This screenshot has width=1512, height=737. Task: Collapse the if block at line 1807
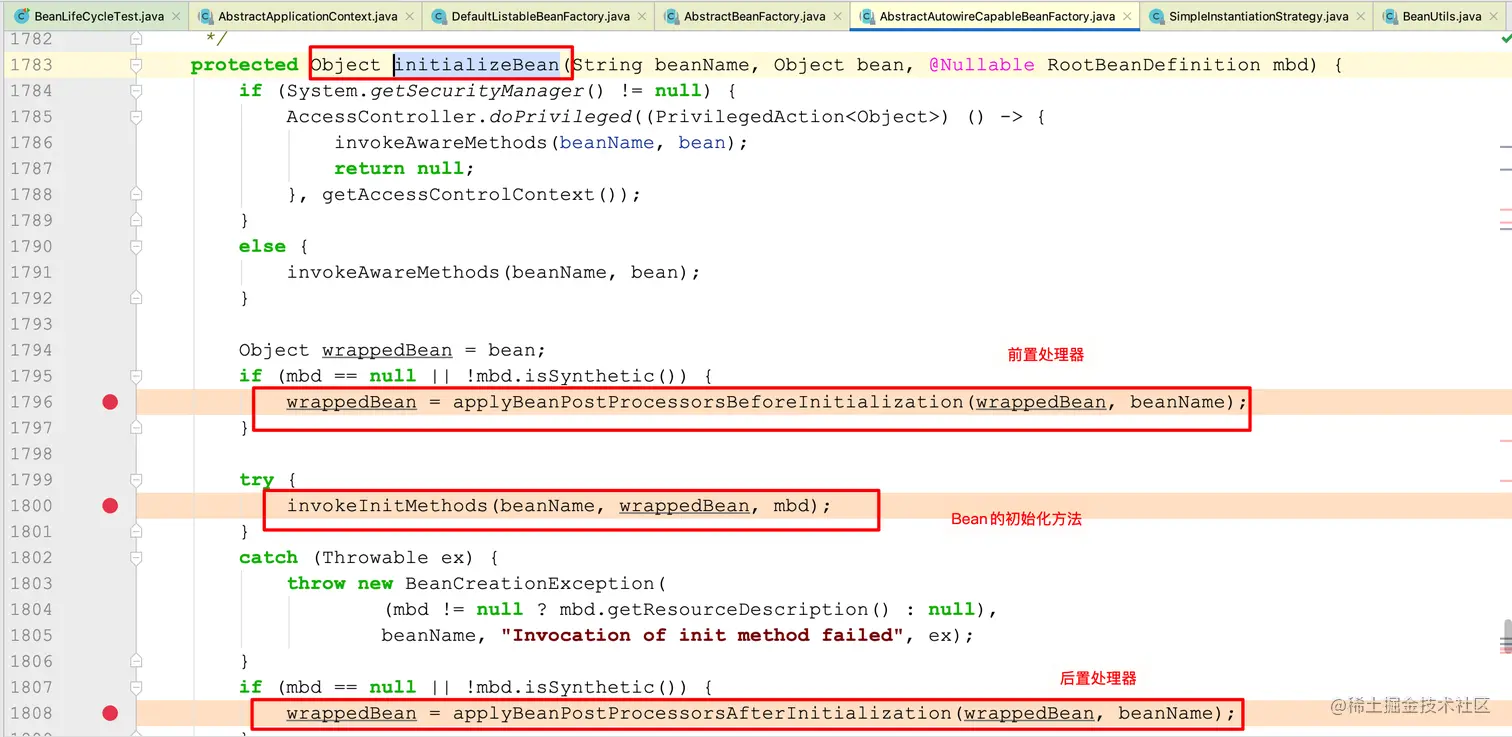[136, 687]
